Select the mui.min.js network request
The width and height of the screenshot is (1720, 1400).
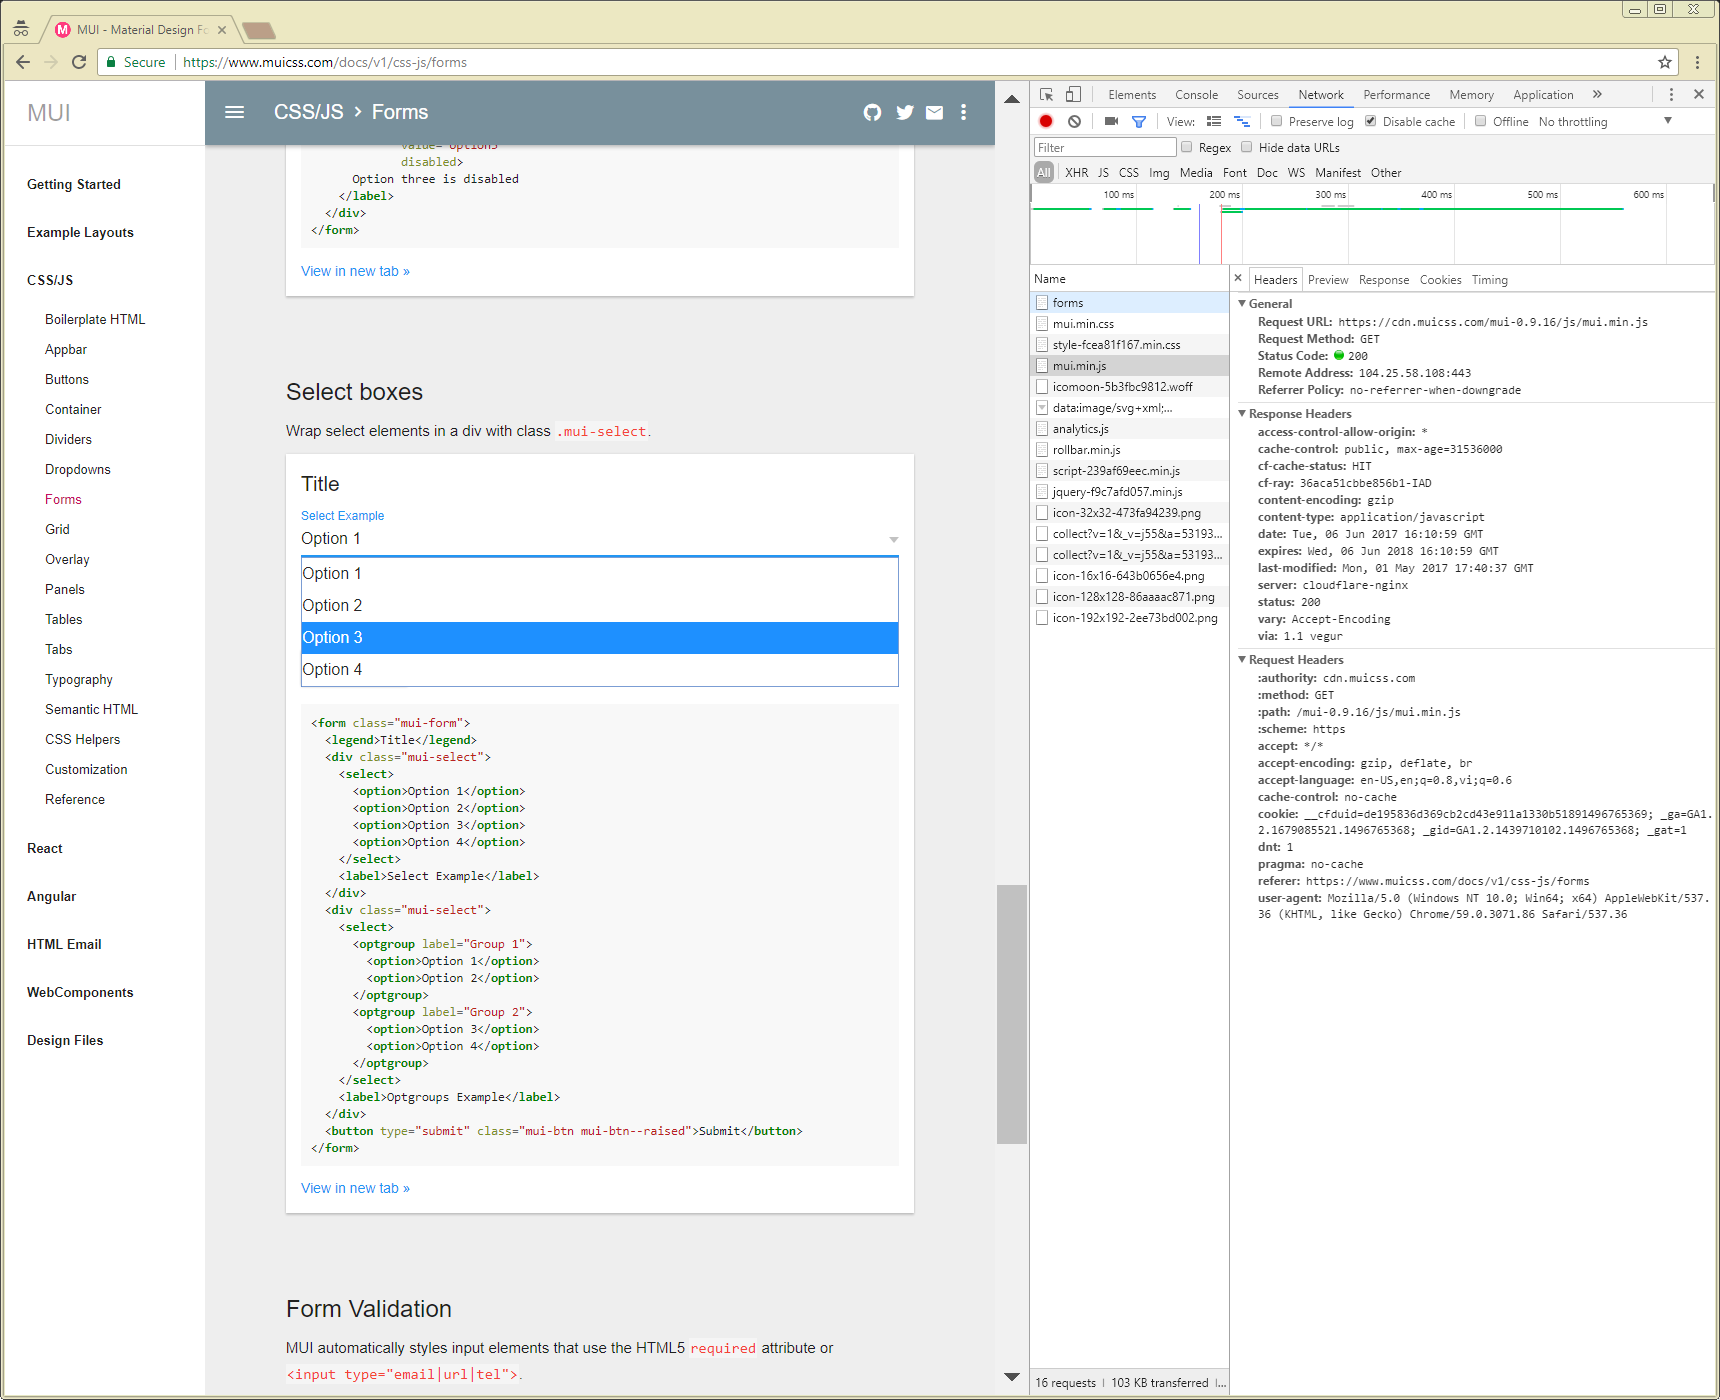1080,365
